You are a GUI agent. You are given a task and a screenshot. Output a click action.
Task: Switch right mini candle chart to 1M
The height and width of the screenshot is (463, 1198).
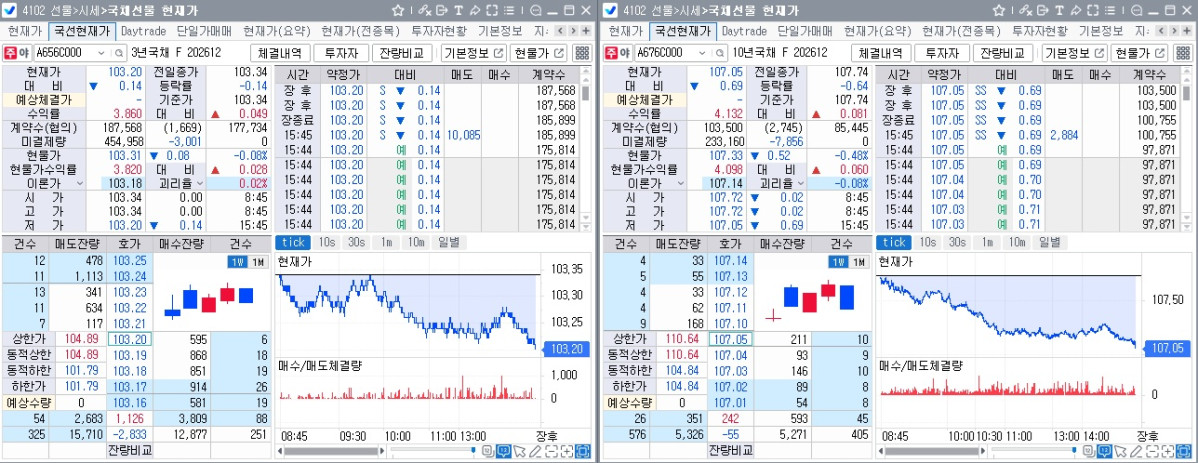tap(860, 262)
